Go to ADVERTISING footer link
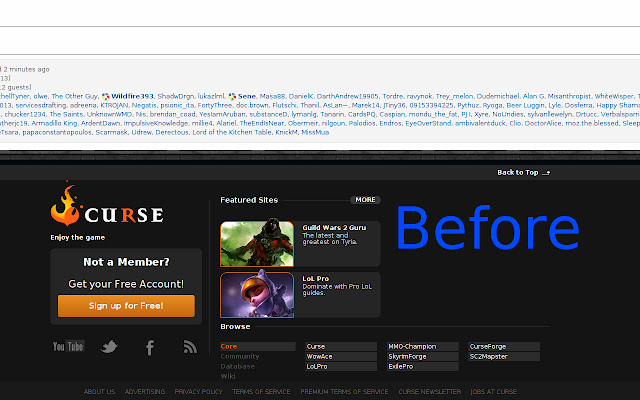Viewport: 640px width, 400px height. pyautogui.click(x=145, y=391)
